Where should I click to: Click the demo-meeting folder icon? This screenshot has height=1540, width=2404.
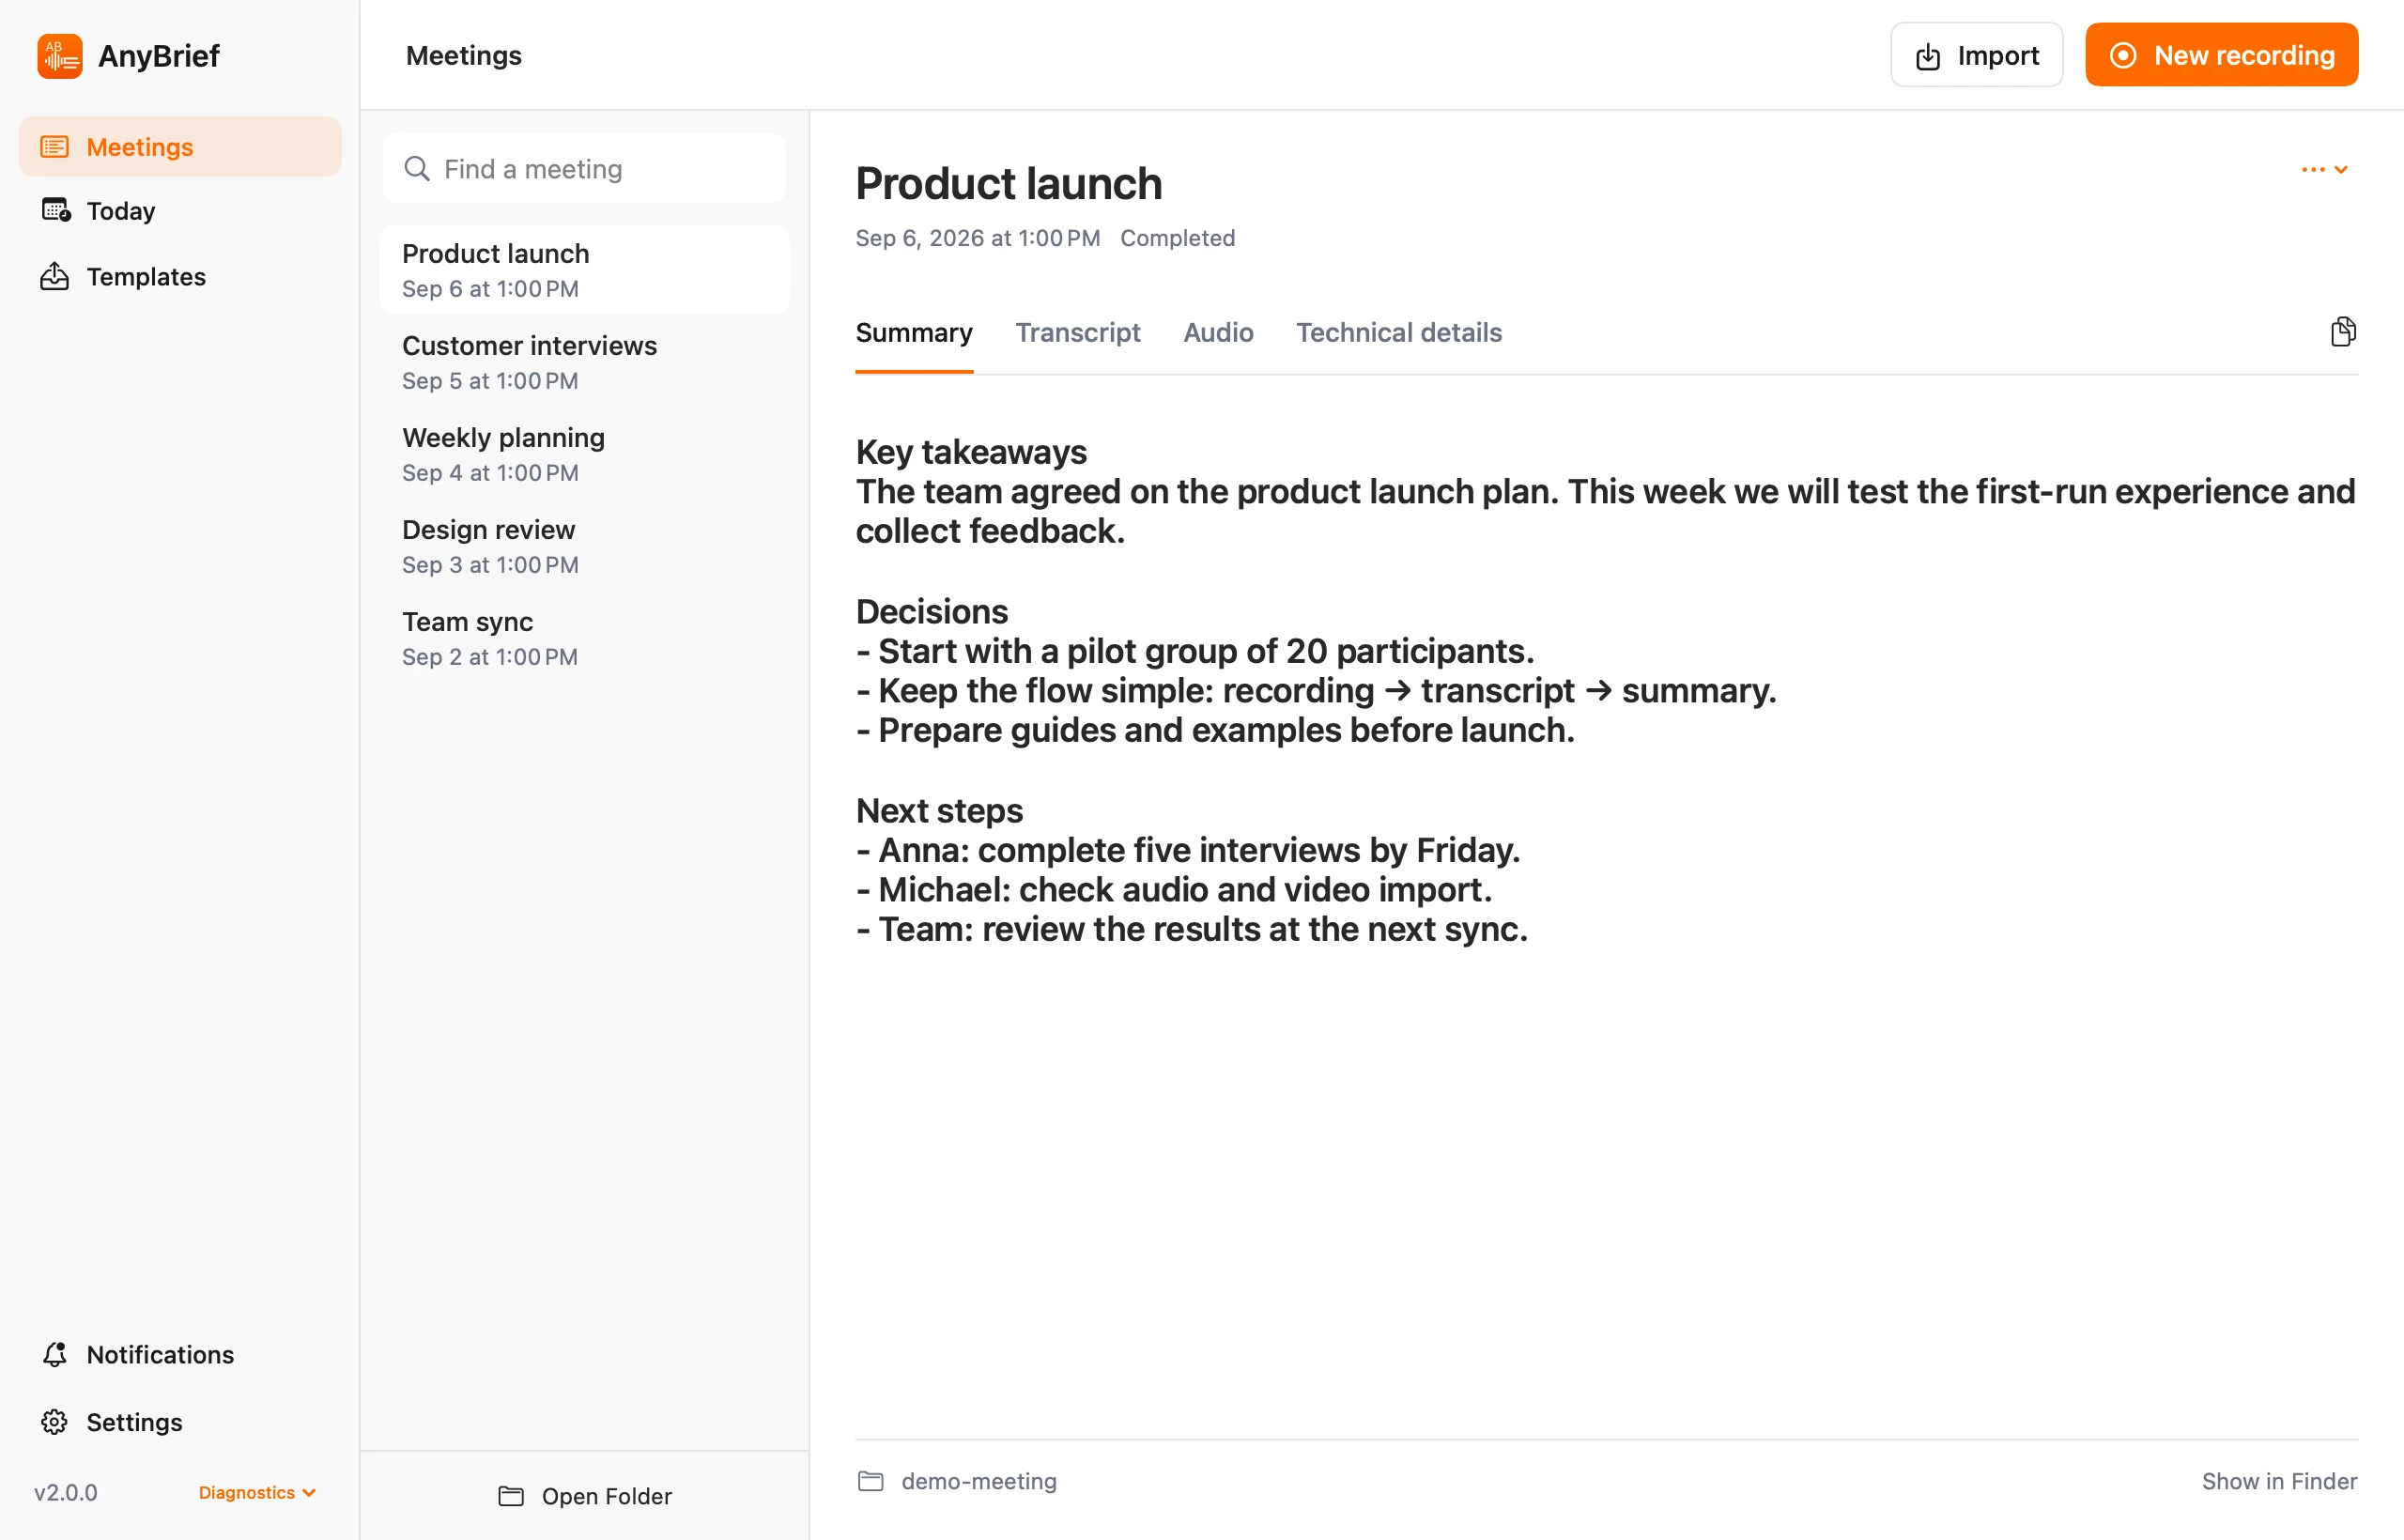[871, 1481]
